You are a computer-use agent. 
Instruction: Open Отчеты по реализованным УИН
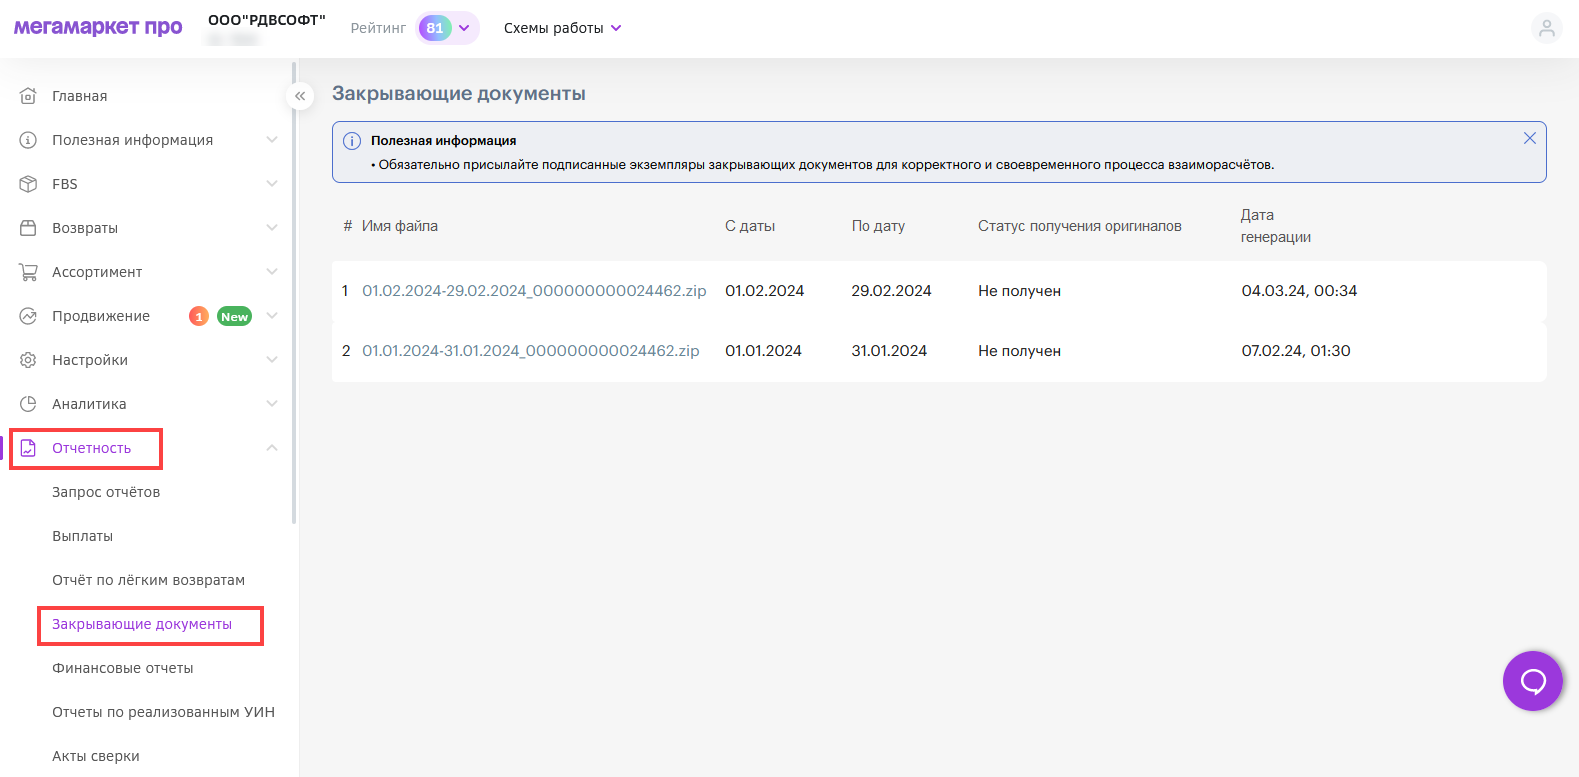coord(163,712)
